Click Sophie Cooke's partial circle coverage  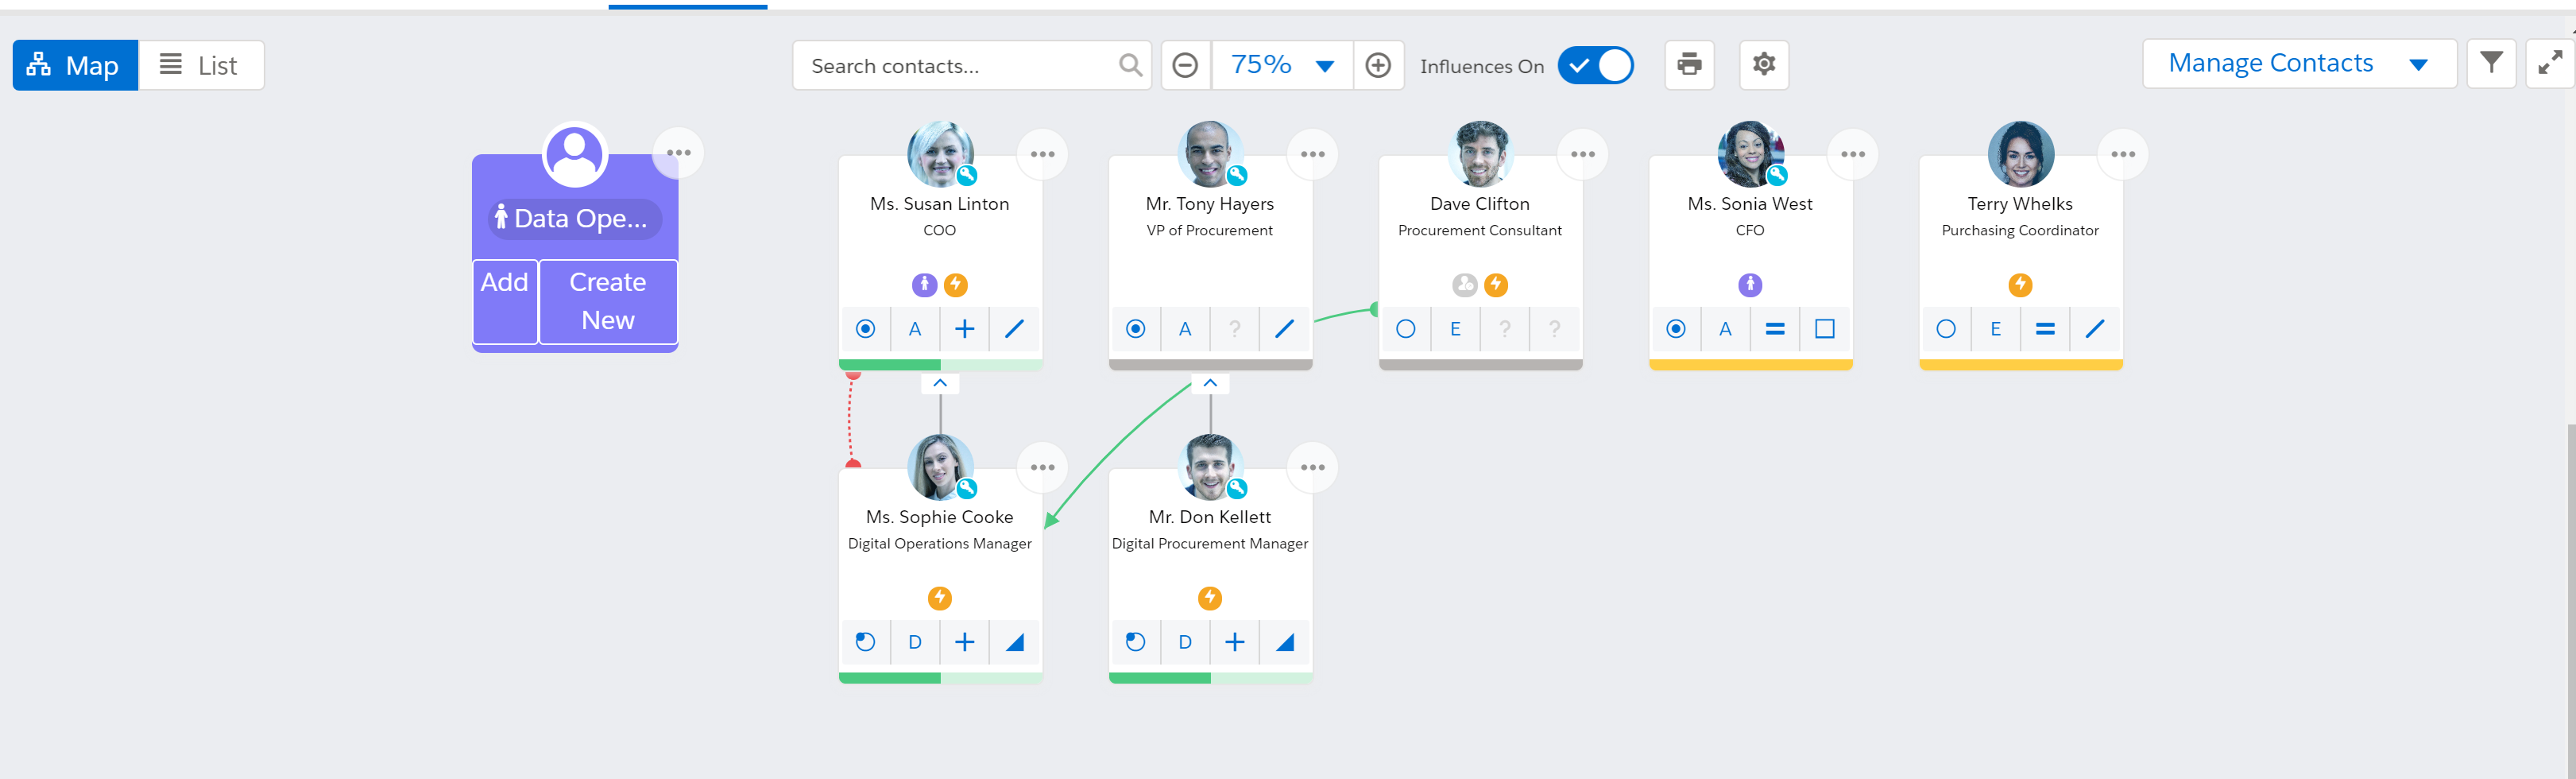[865, 642]
